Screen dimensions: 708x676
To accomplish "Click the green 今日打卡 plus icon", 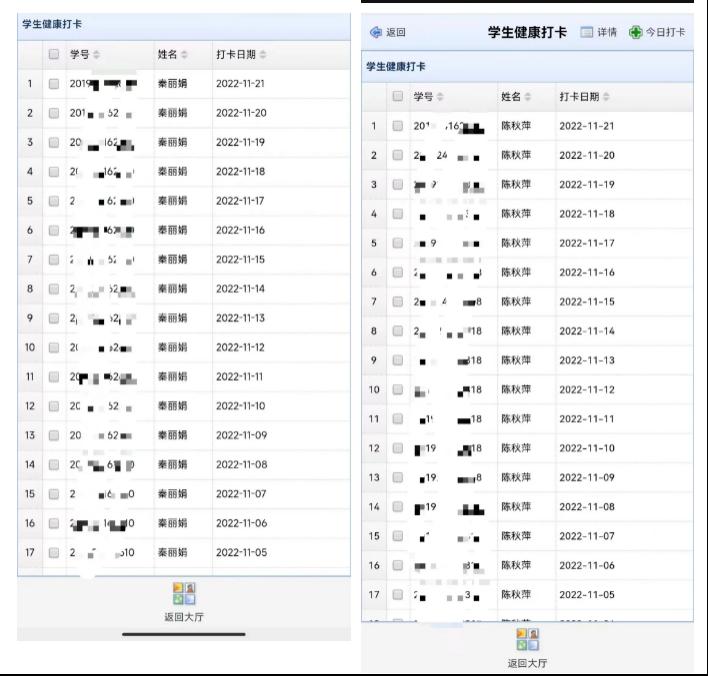I will tap(636, 33).
